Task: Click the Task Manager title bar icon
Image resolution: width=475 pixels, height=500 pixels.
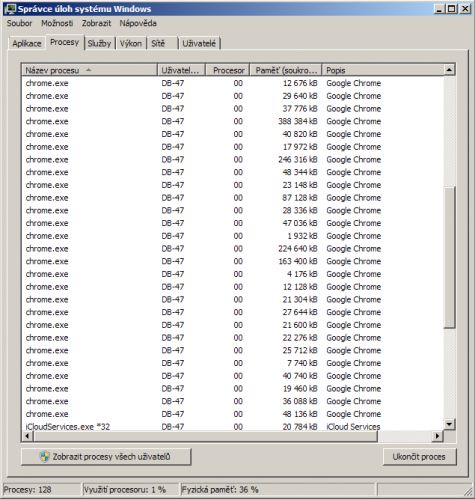Action: [x=10, y=9]
